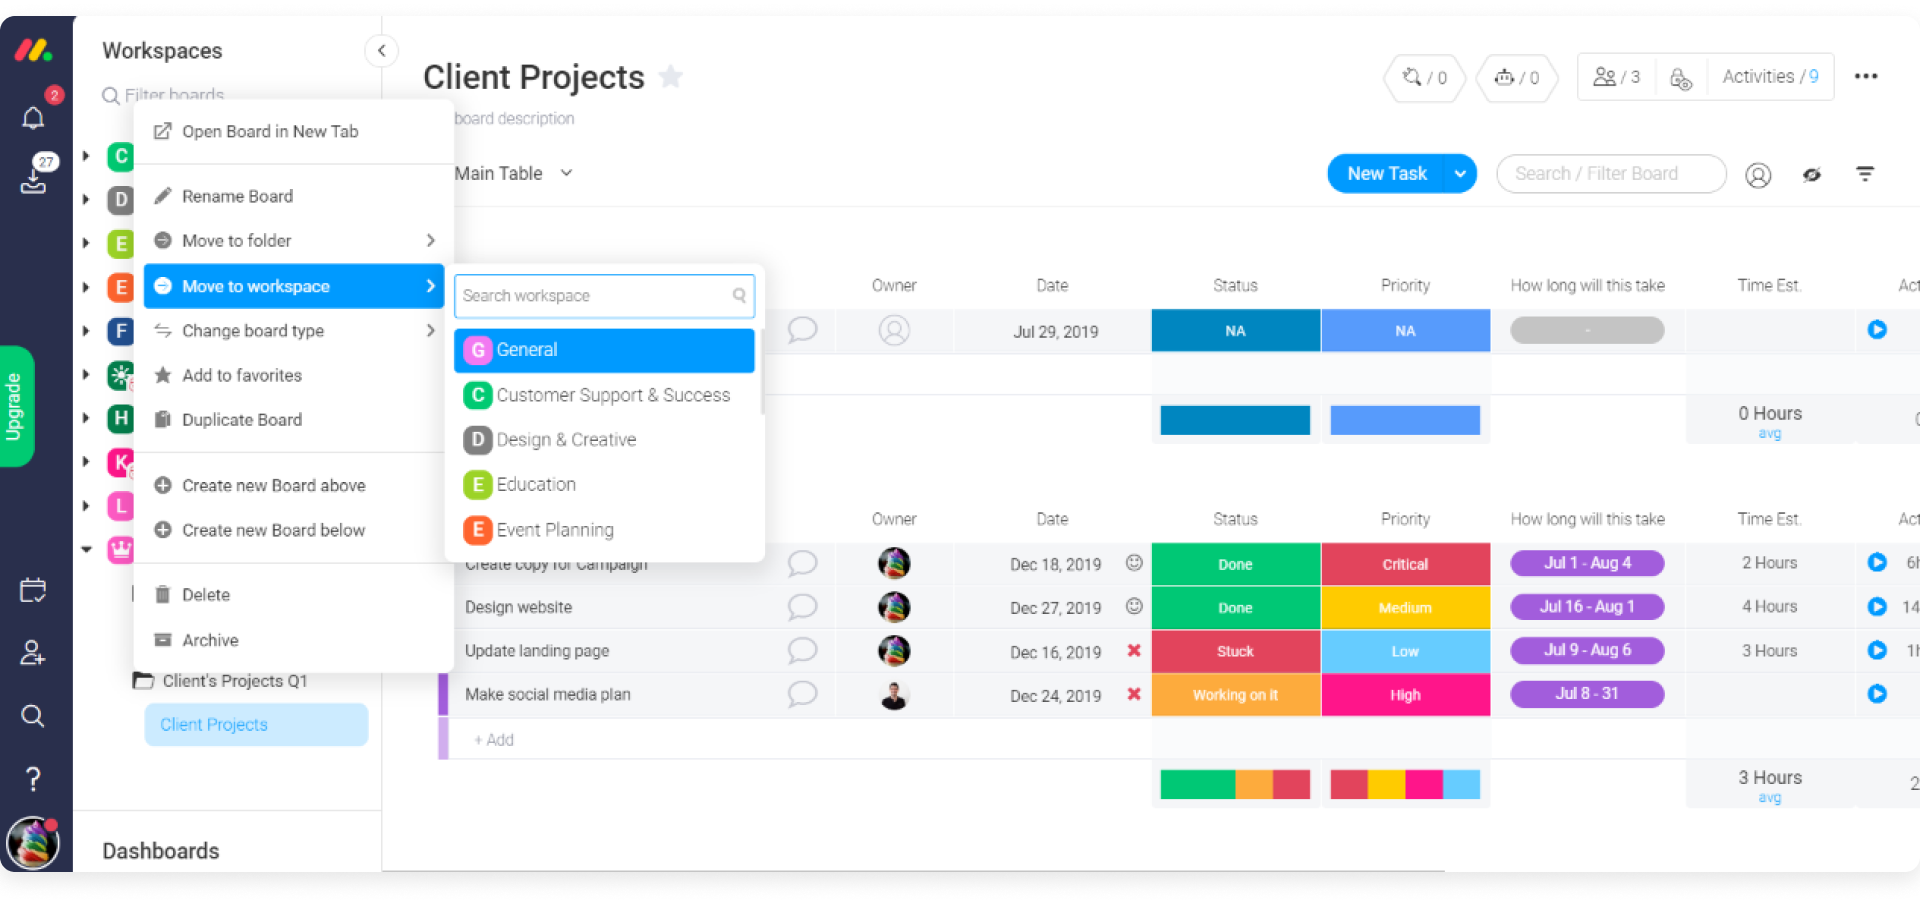Open the board permissions lock-people icon

pyautogui.click(x=1681, y=78)
